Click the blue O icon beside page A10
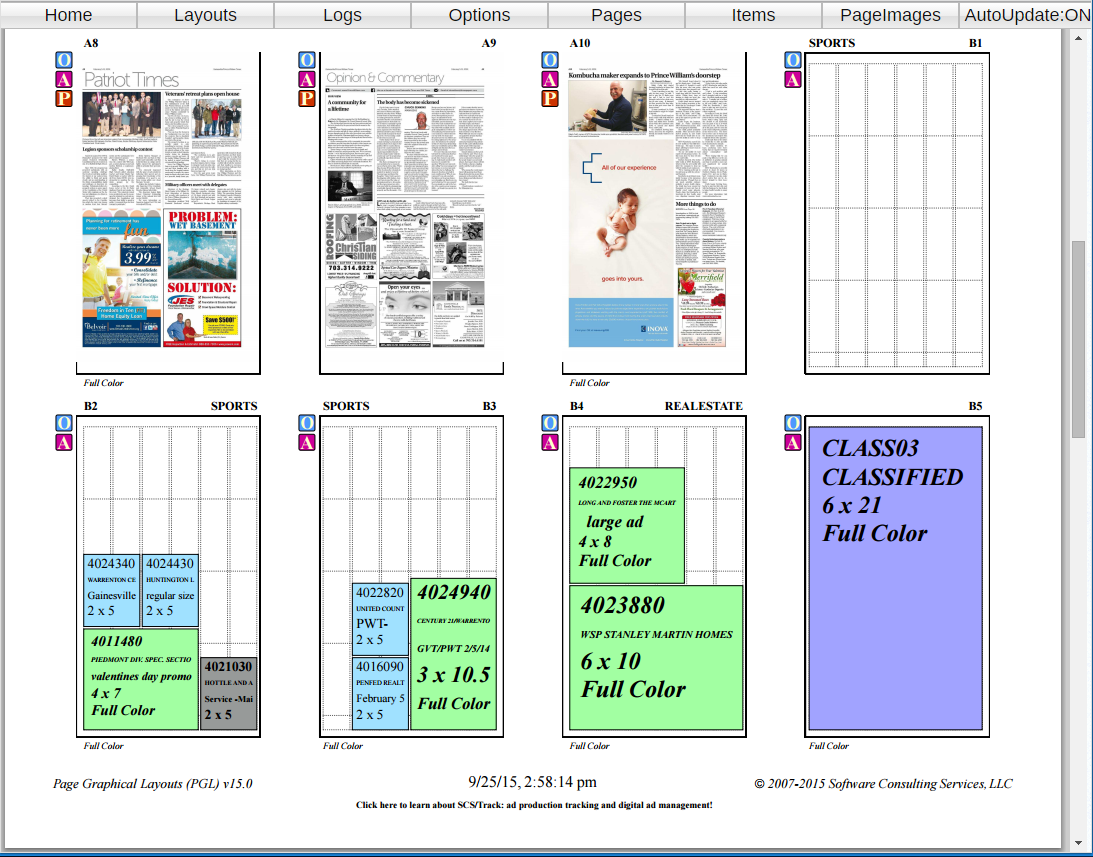Screen dimensions: 1093x857 click(x=550, y=60)
